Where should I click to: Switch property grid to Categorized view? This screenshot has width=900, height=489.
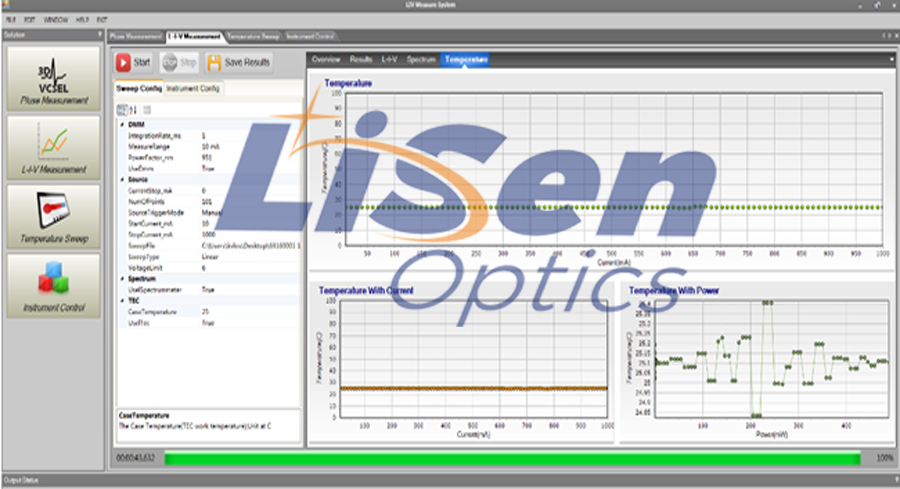click(x=122, y=110)
